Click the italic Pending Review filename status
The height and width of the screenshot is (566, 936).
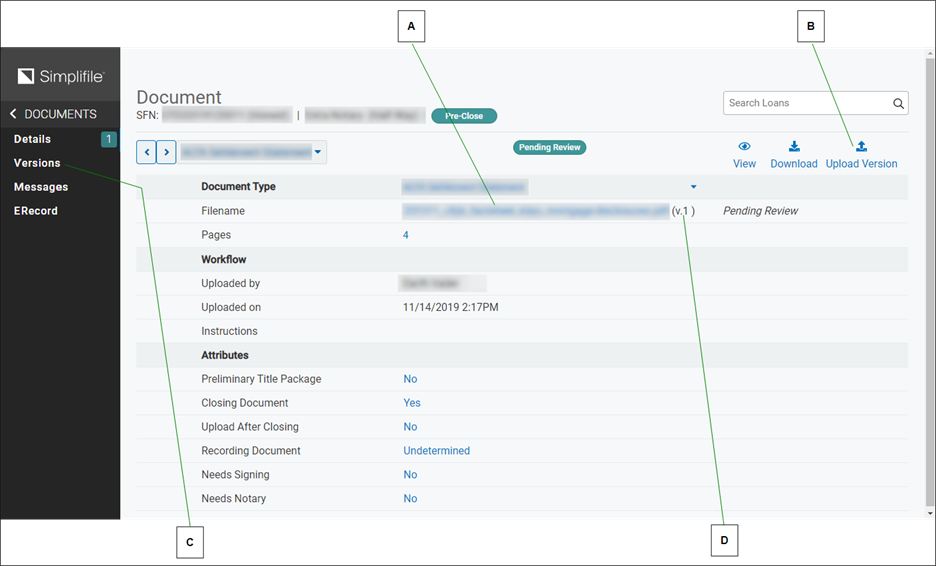point(760,211)
